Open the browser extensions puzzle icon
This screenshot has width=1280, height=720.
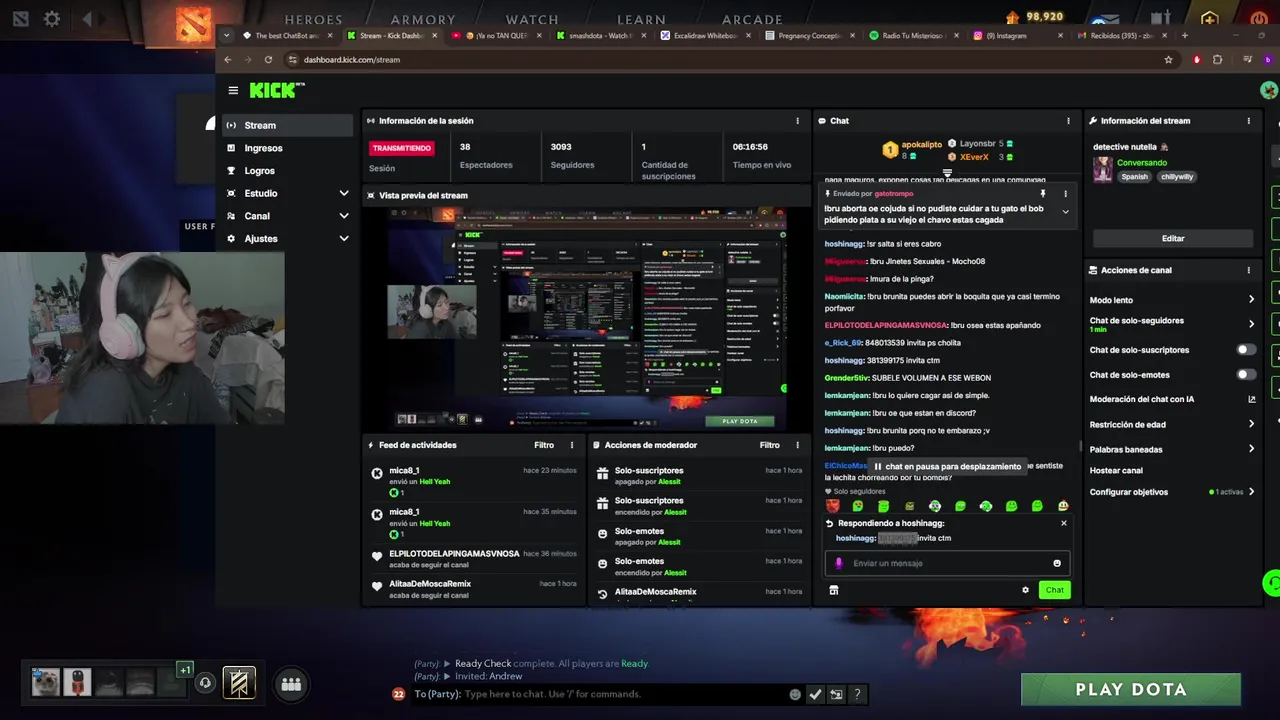(x=1217, y=60)
